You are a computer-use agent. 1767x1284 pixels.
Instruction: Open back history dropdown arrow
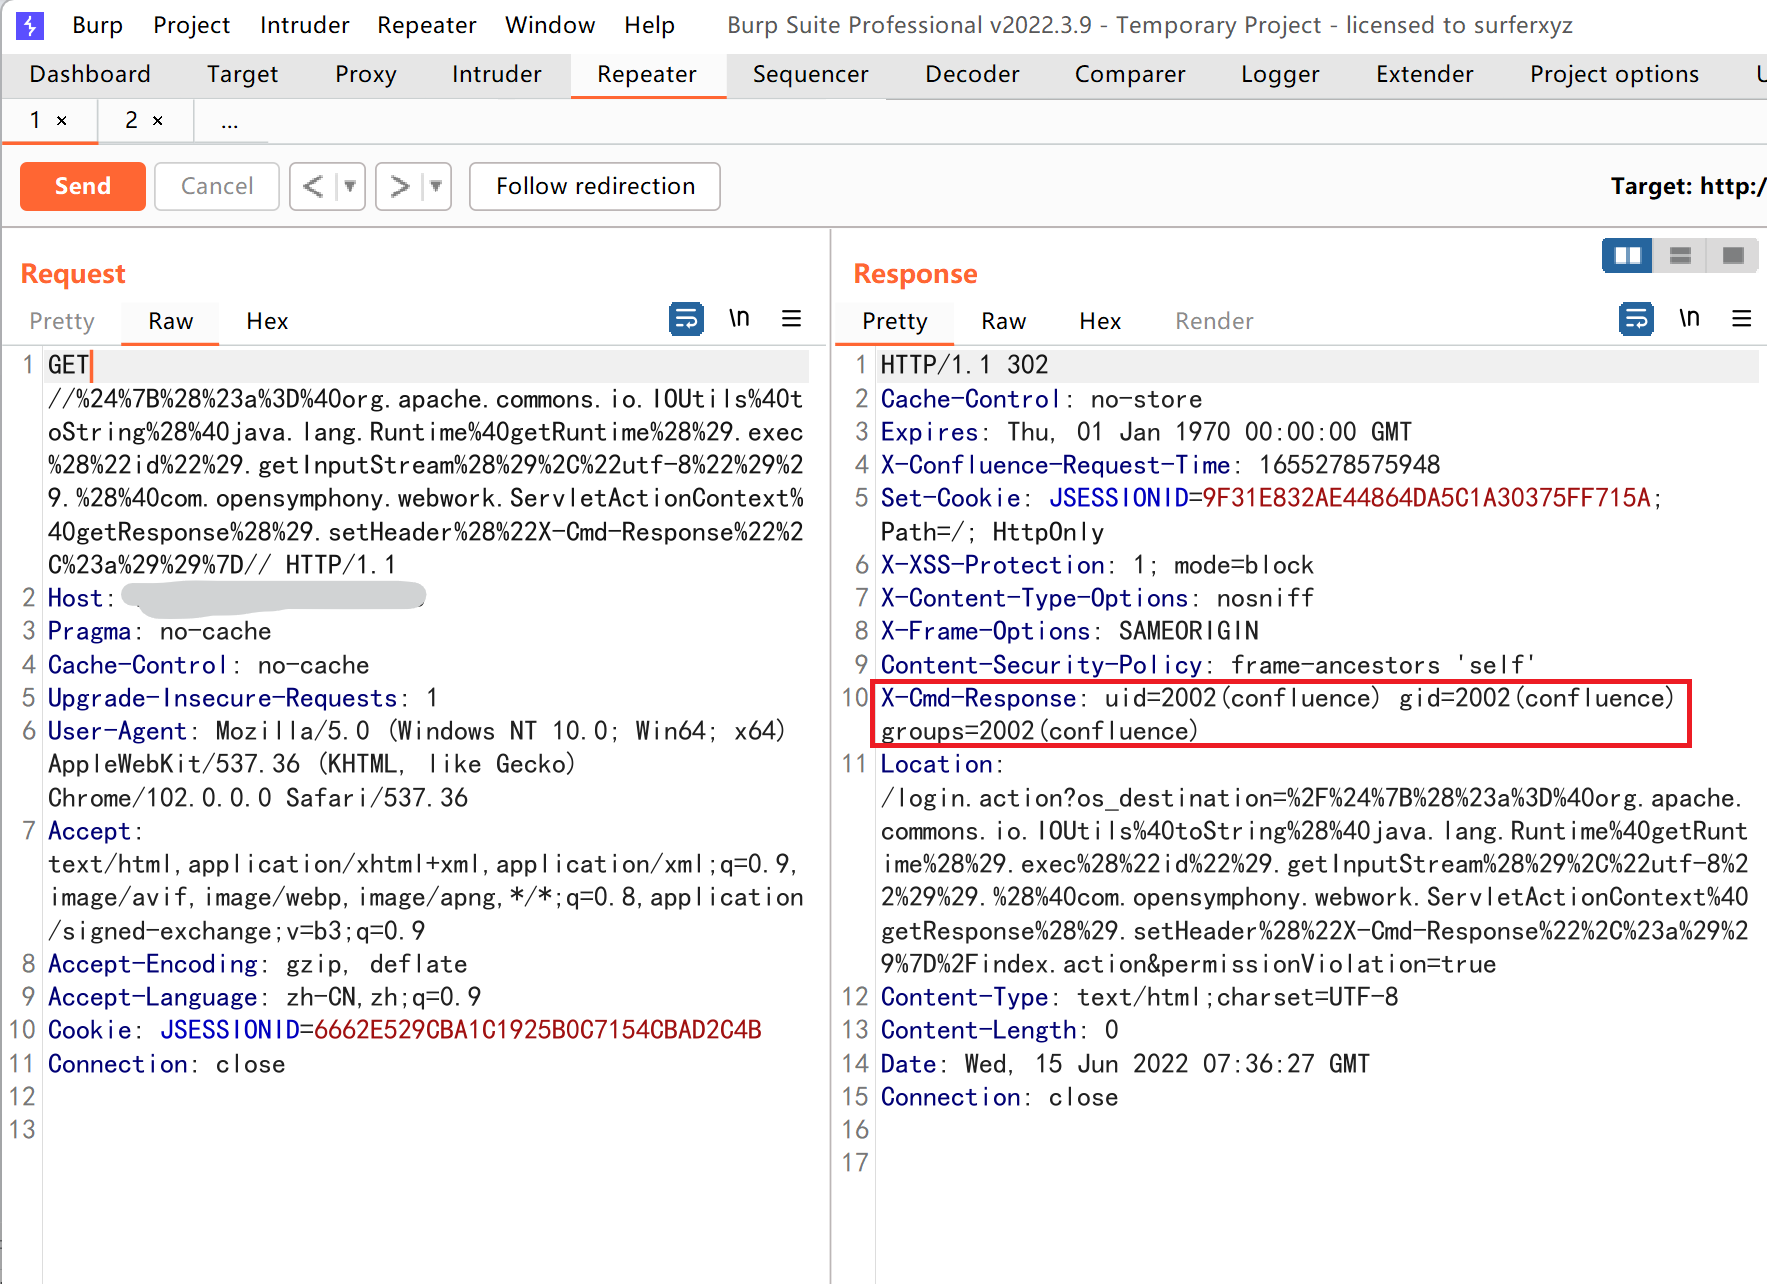350,186
